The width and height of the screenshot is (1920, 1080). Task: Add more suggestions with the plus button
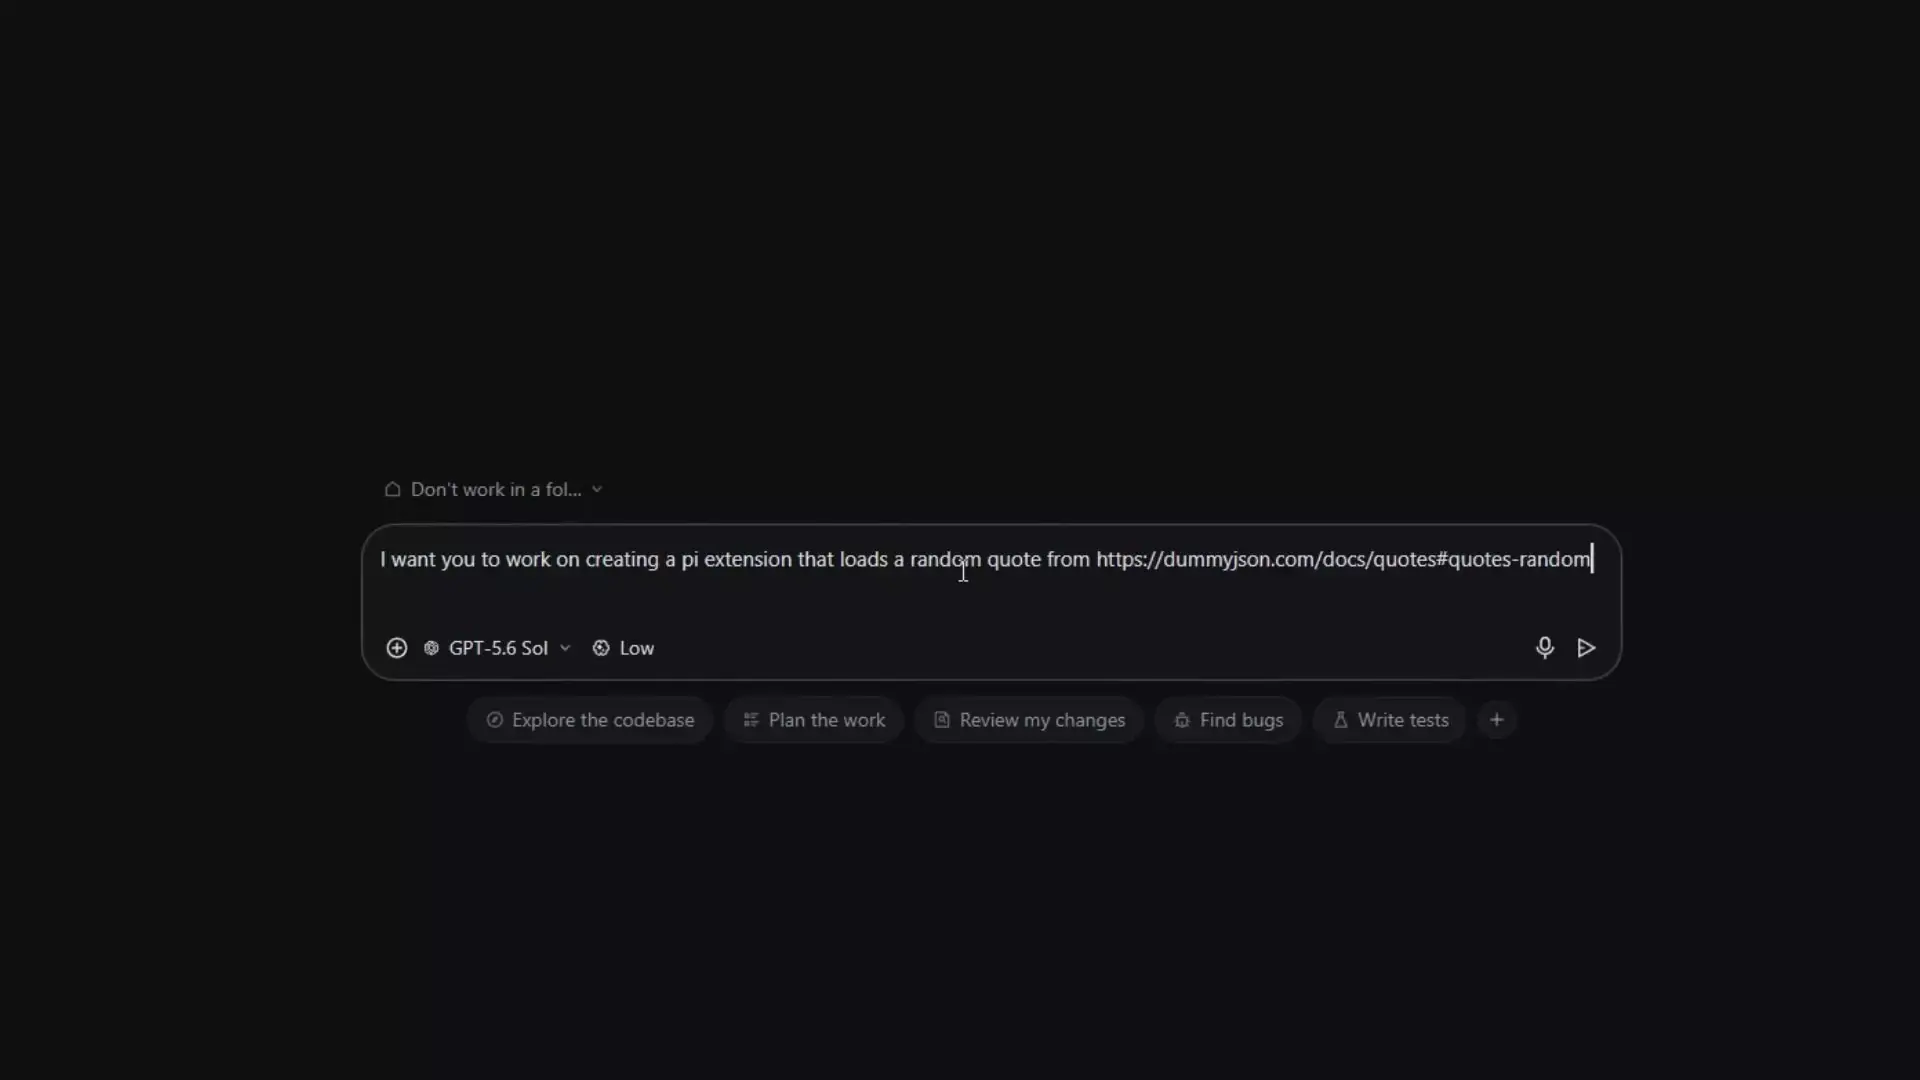[1497, 720]
